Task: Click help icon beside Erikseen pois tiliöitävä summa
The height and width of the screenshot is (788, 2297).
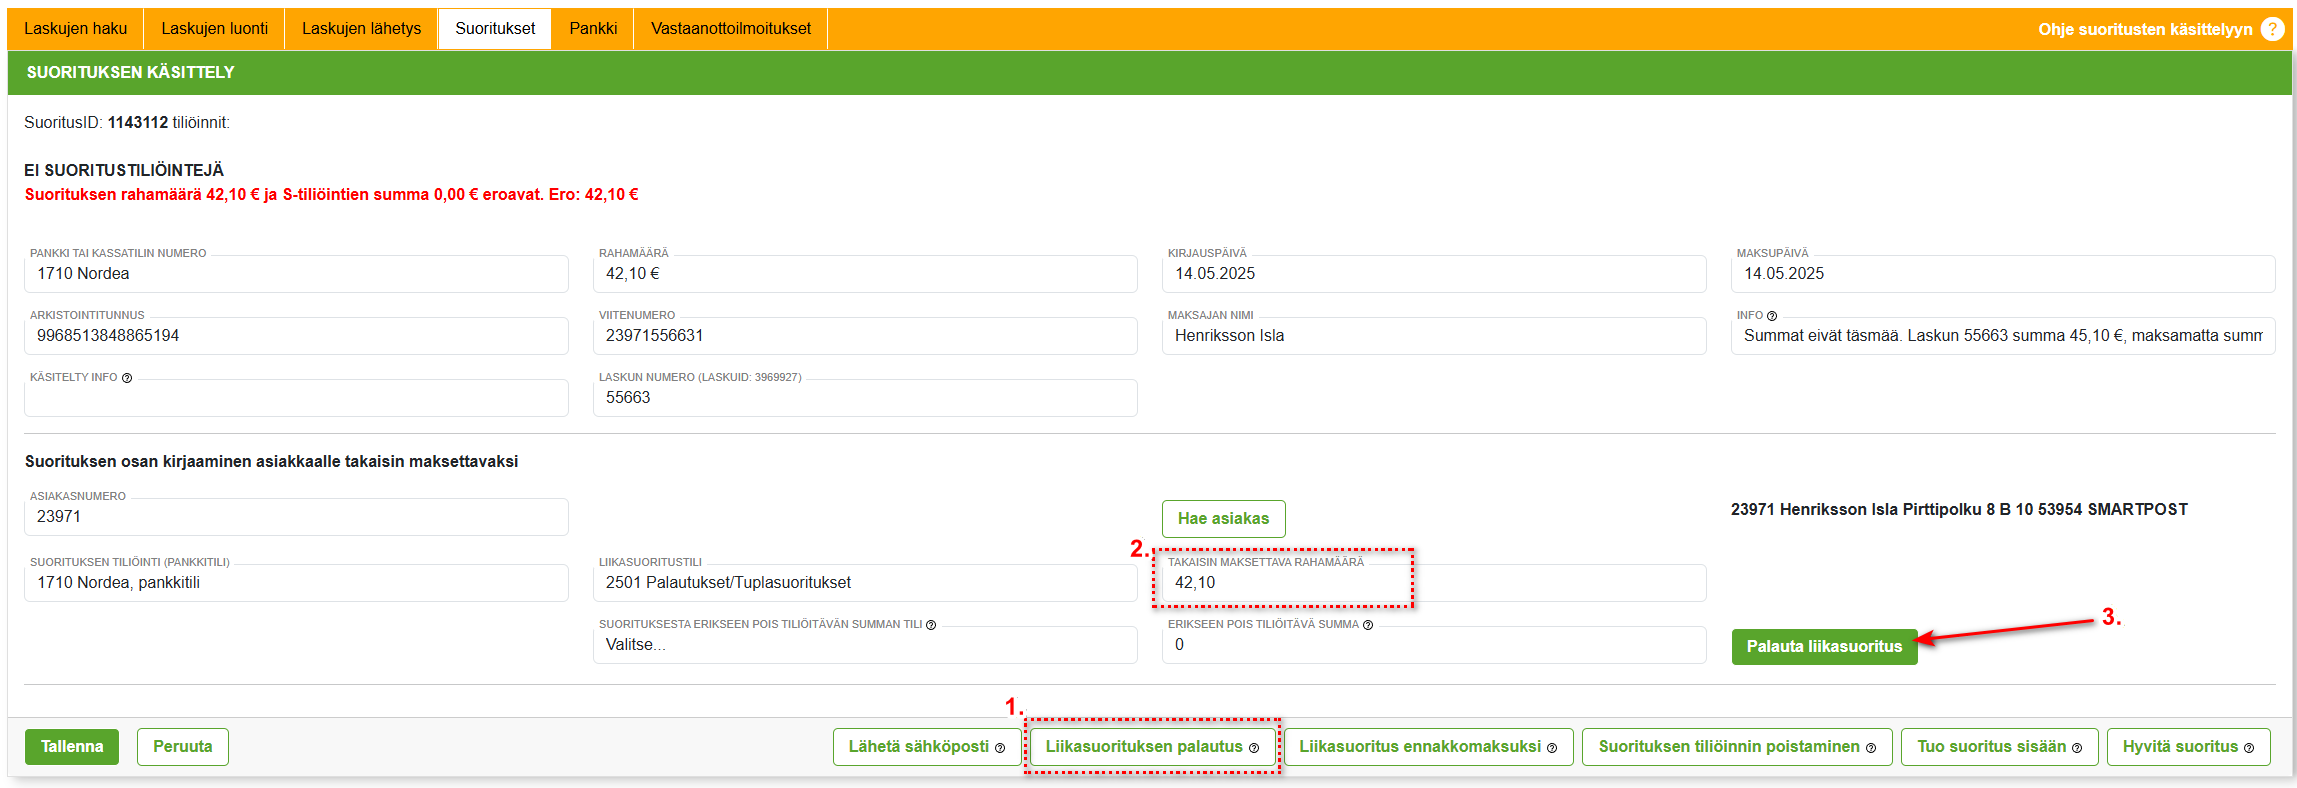Action: click(1368, 625)
